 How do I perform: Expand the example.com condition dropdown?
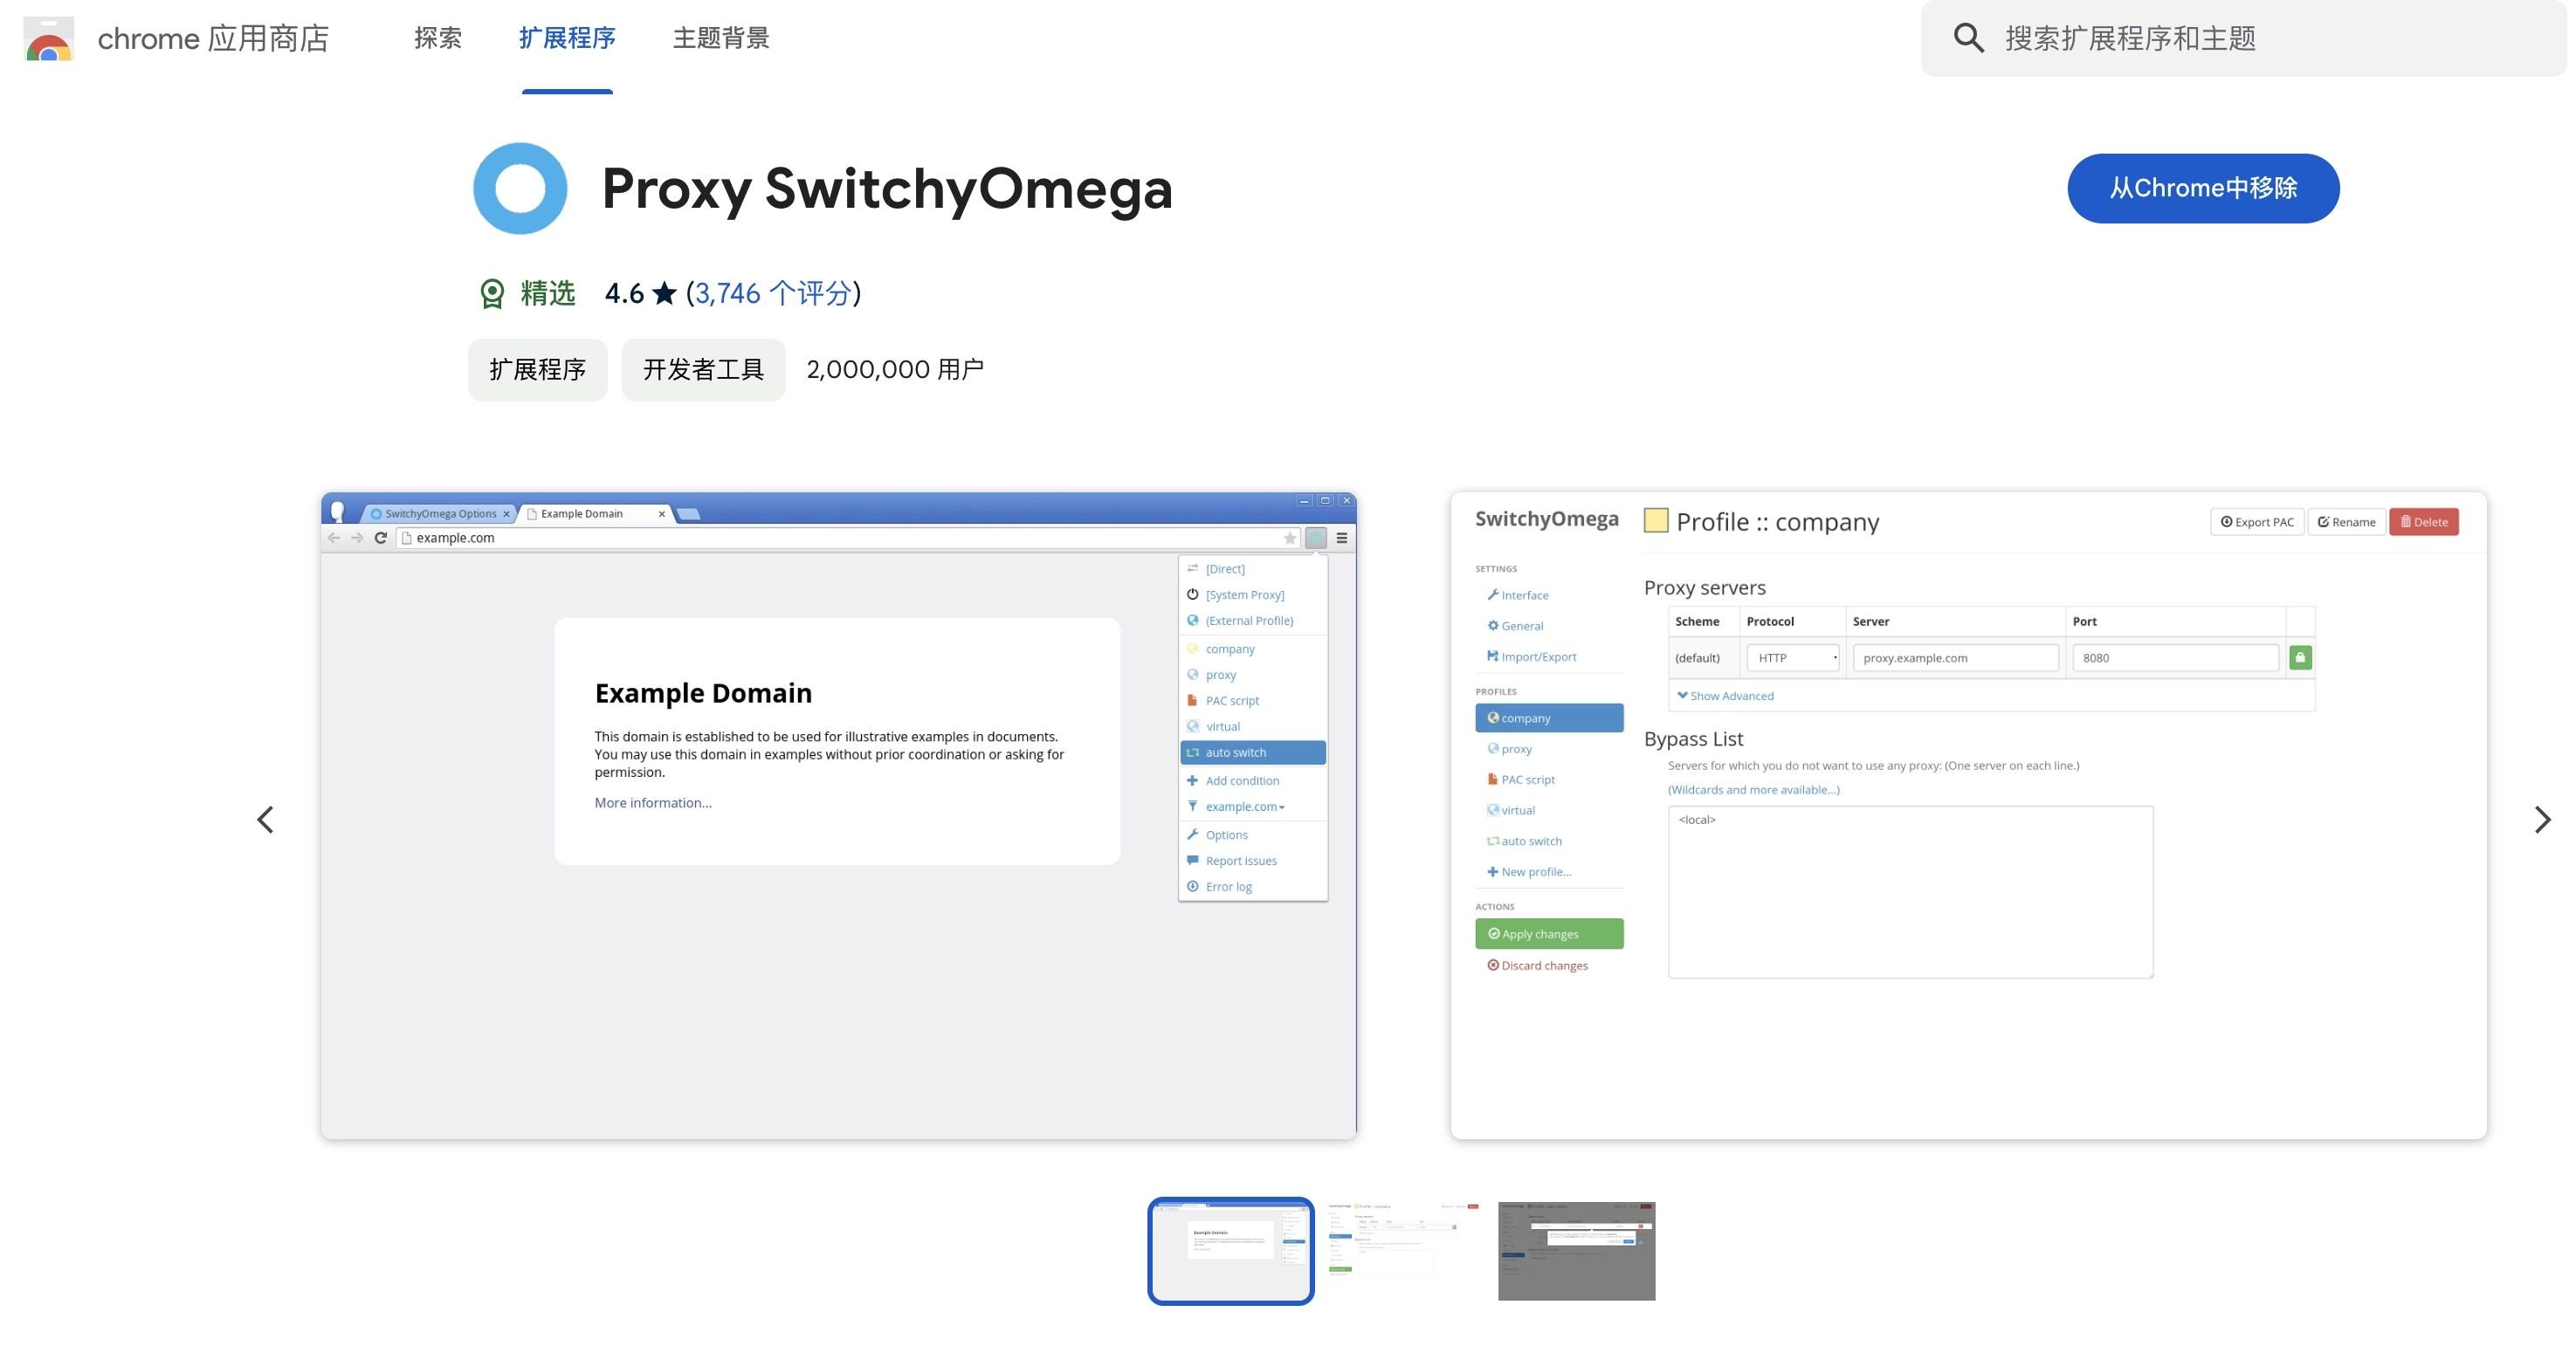[1253, 807]
